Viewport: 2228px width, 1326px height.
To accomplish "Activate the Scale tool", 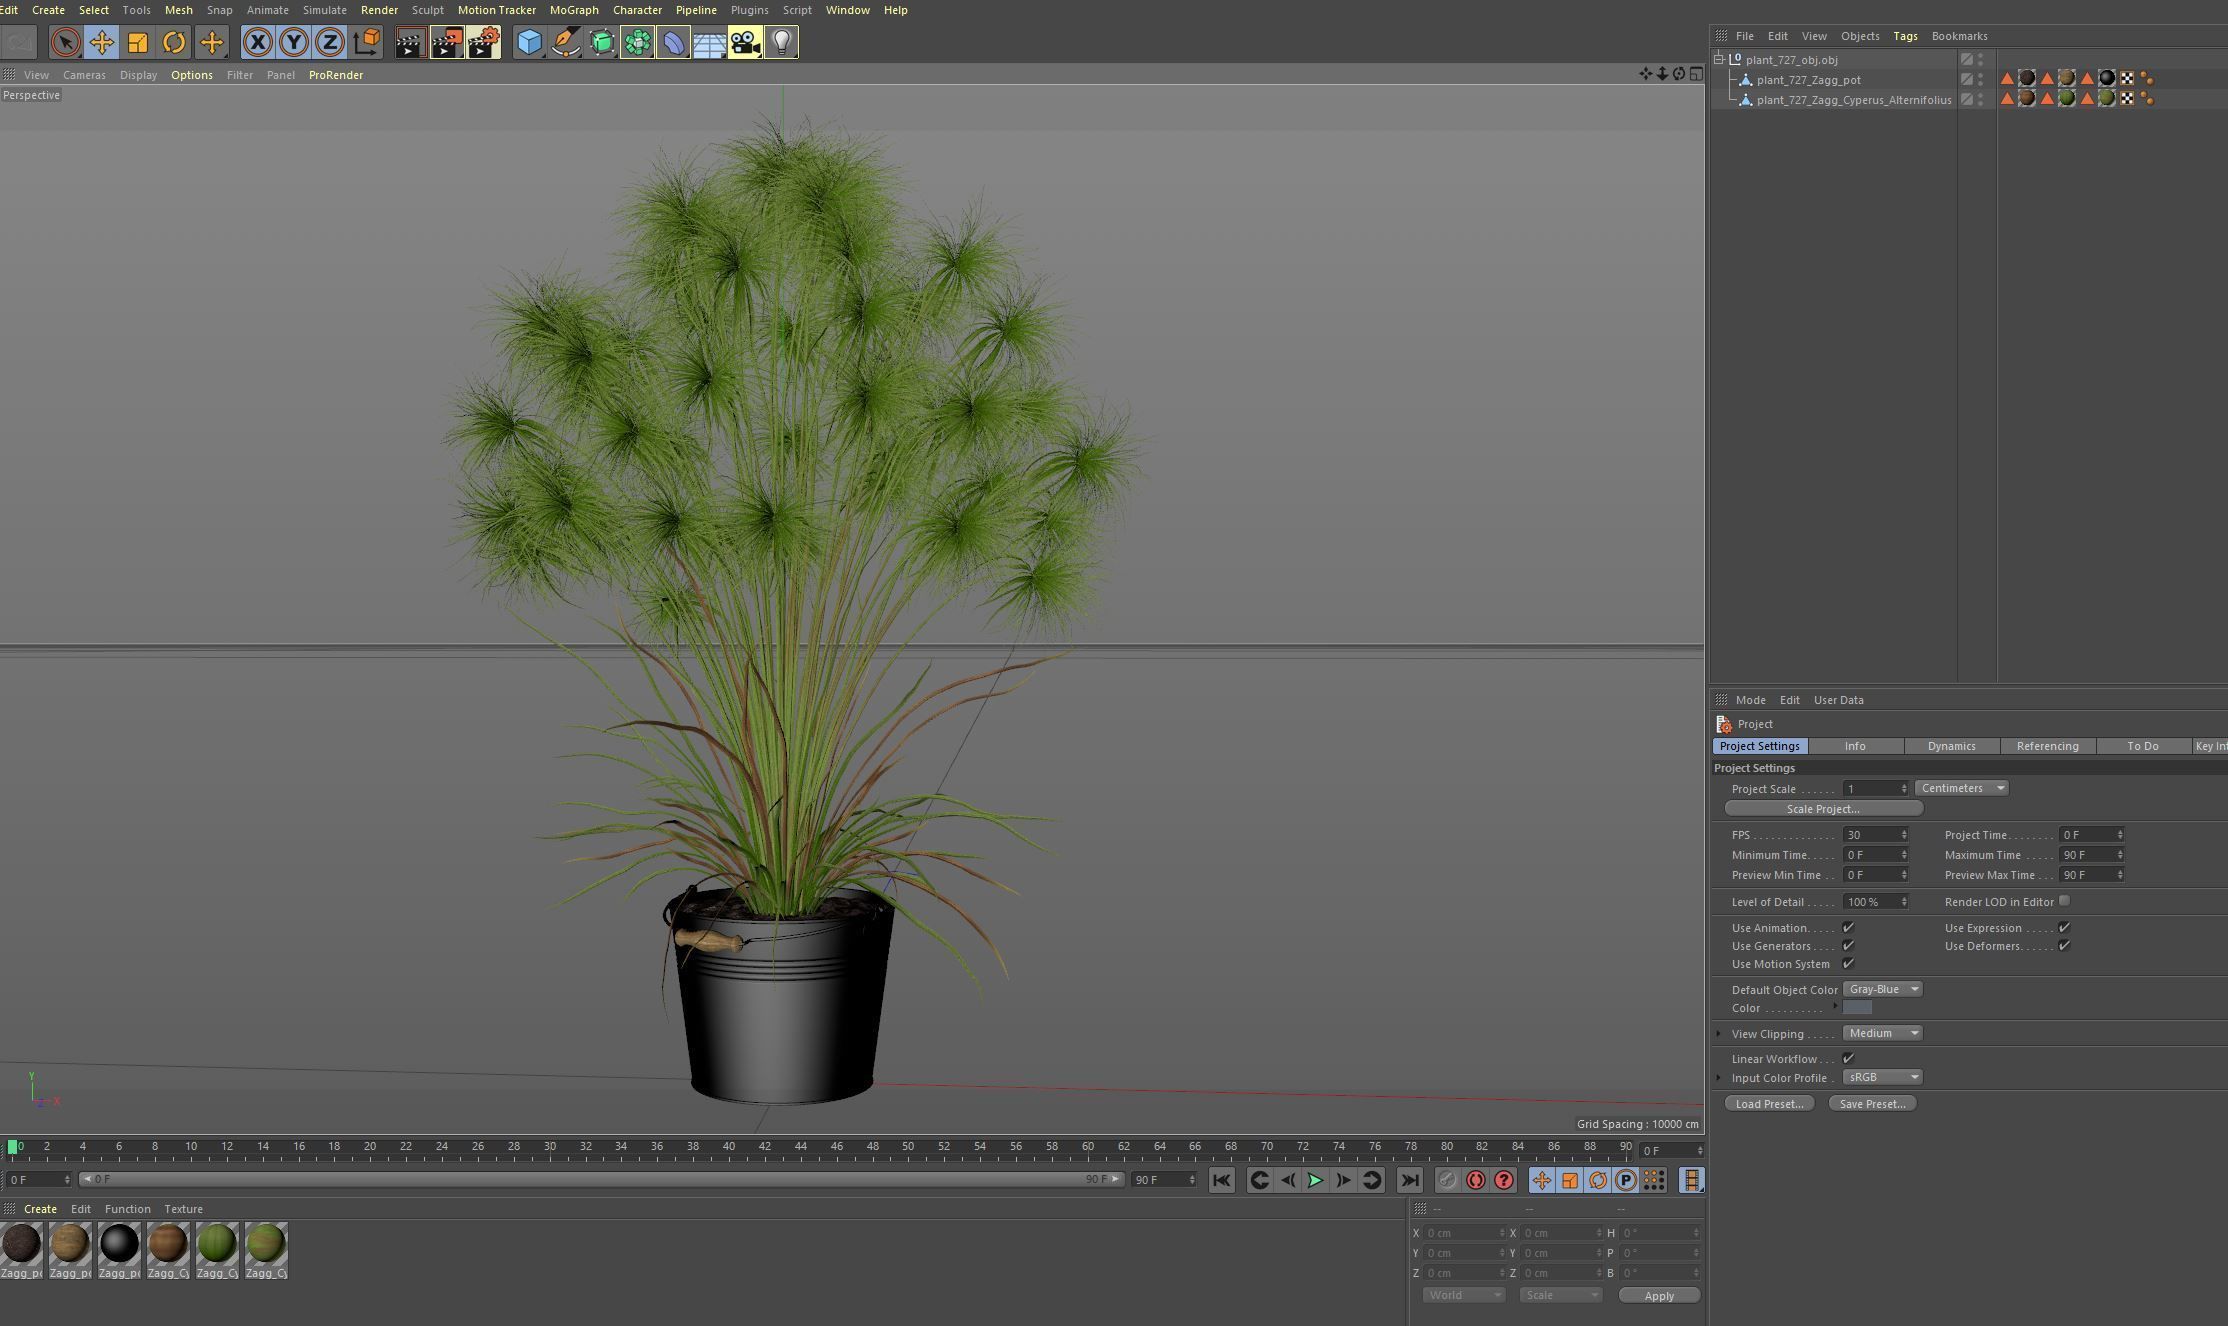I will [x=138, y=42].
